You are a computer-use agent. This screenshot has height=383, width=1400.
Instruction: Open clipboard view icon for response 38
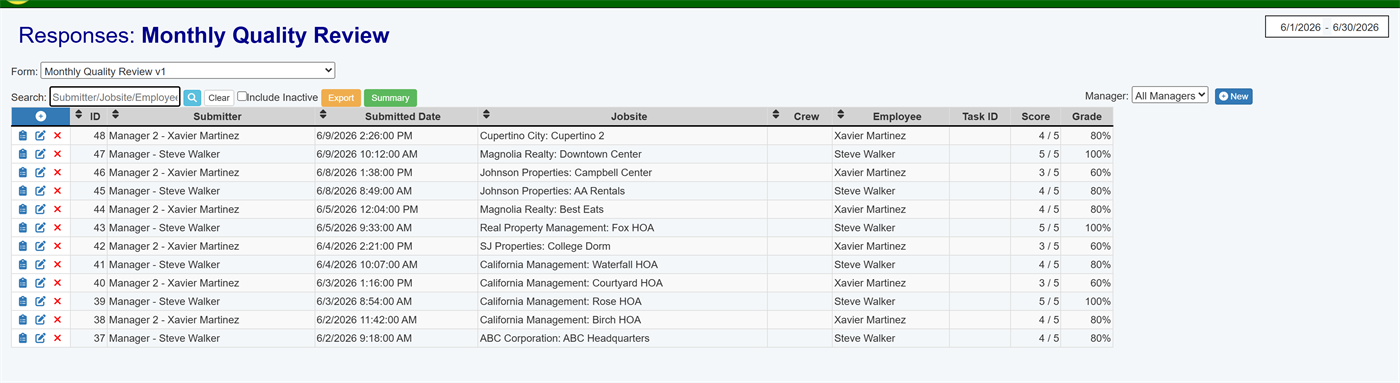coord(23,320)
